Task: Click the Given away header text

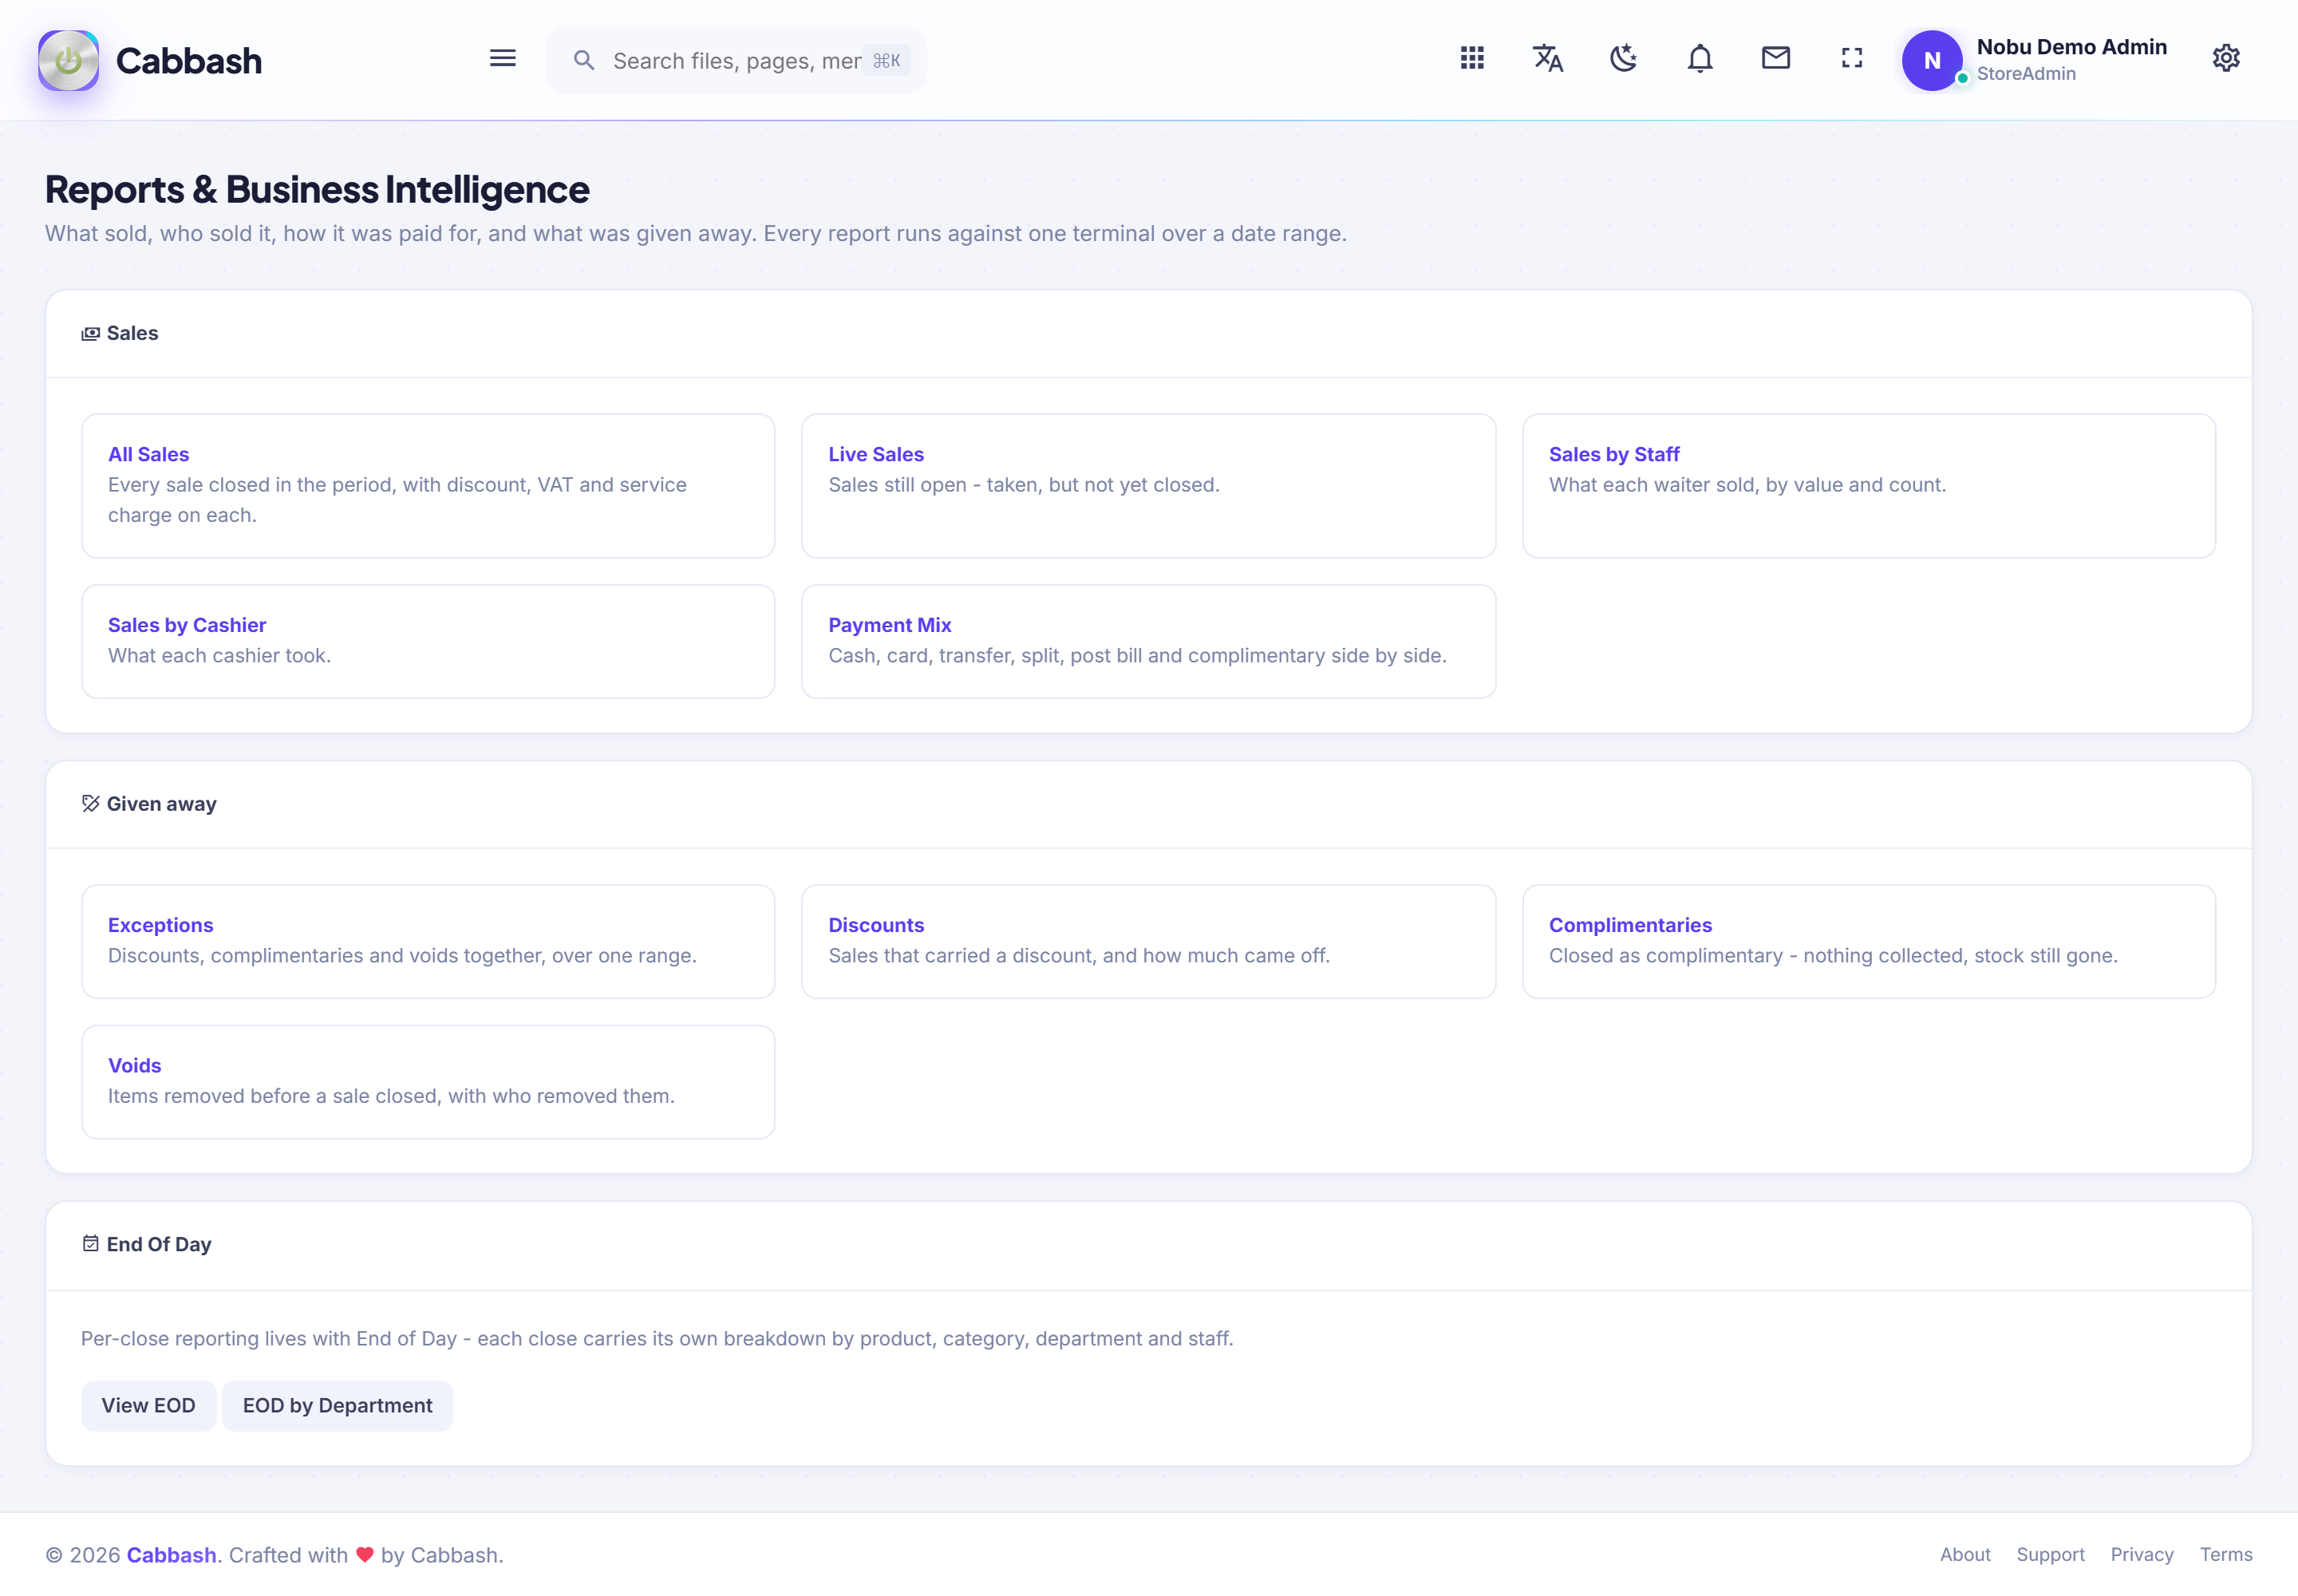Action: point(161,804)
